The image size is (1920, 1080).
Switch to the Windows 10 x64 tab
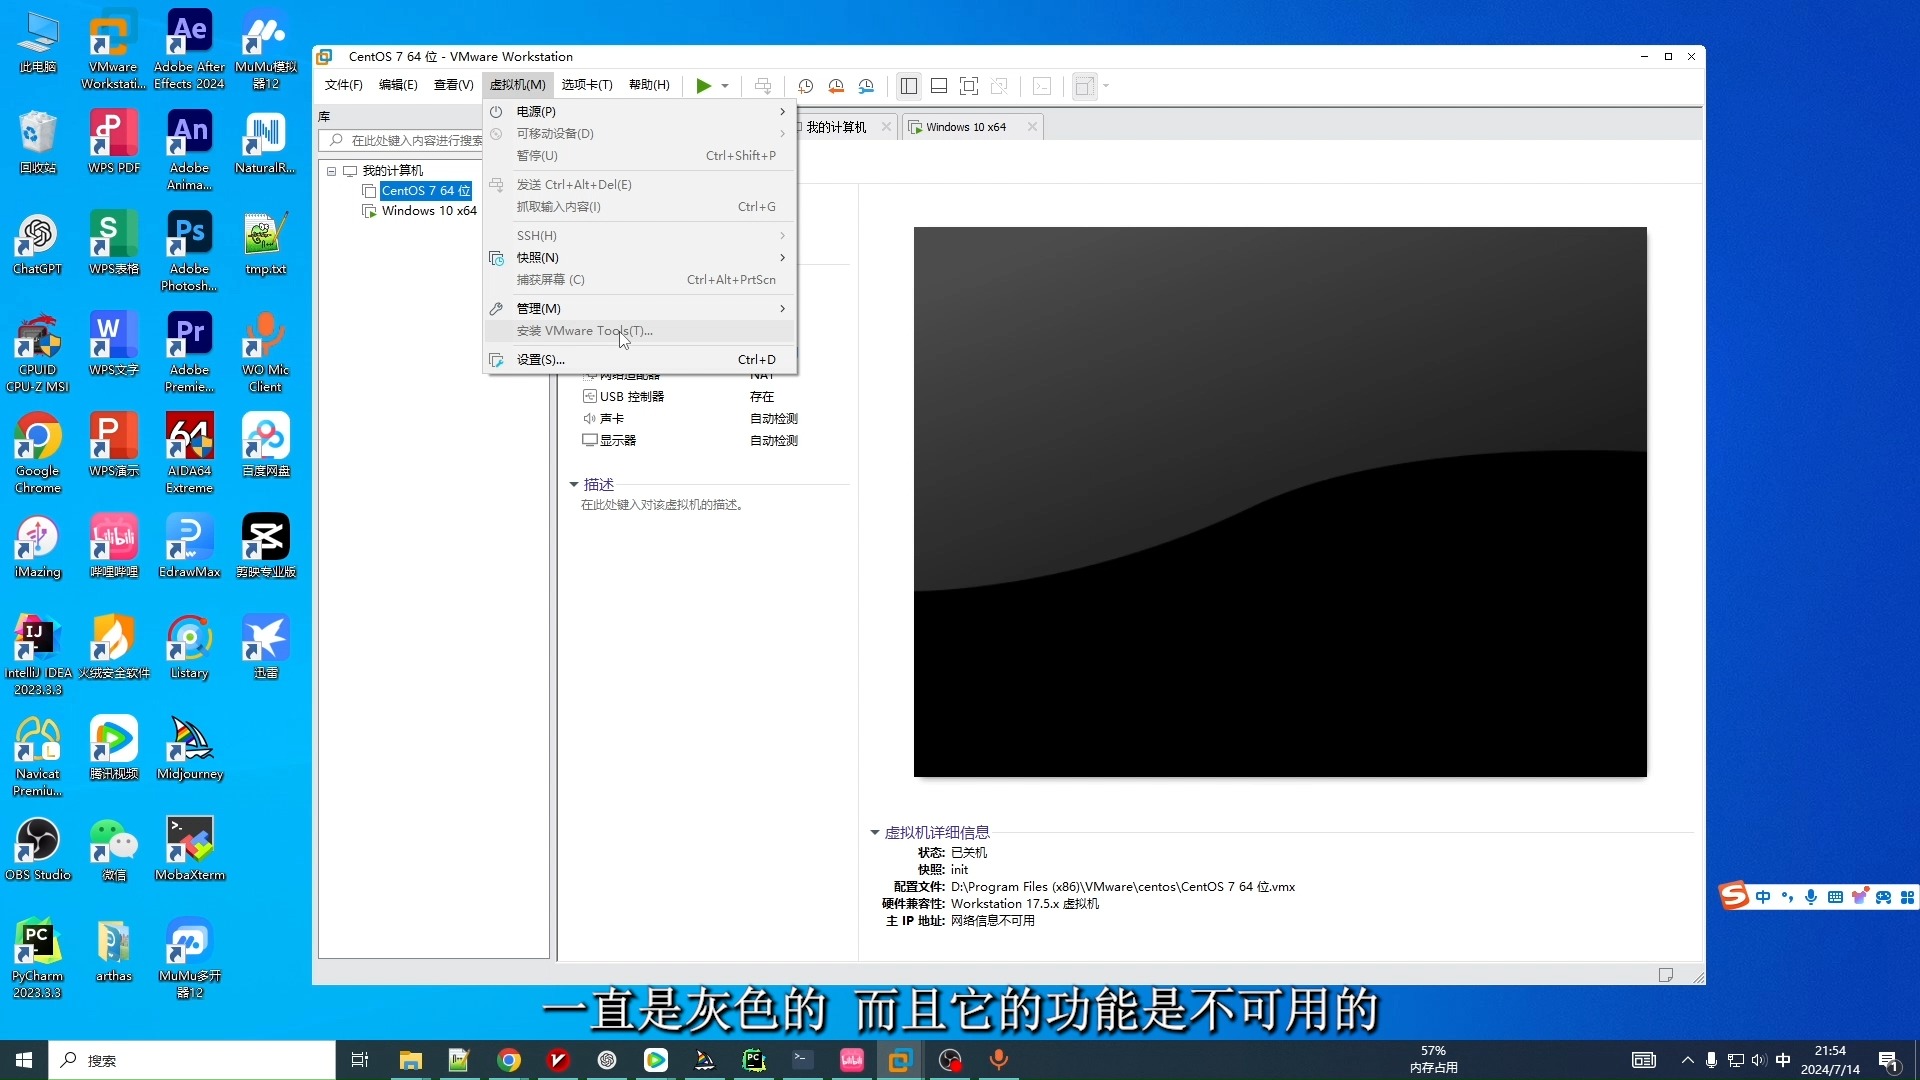point(965,128)
